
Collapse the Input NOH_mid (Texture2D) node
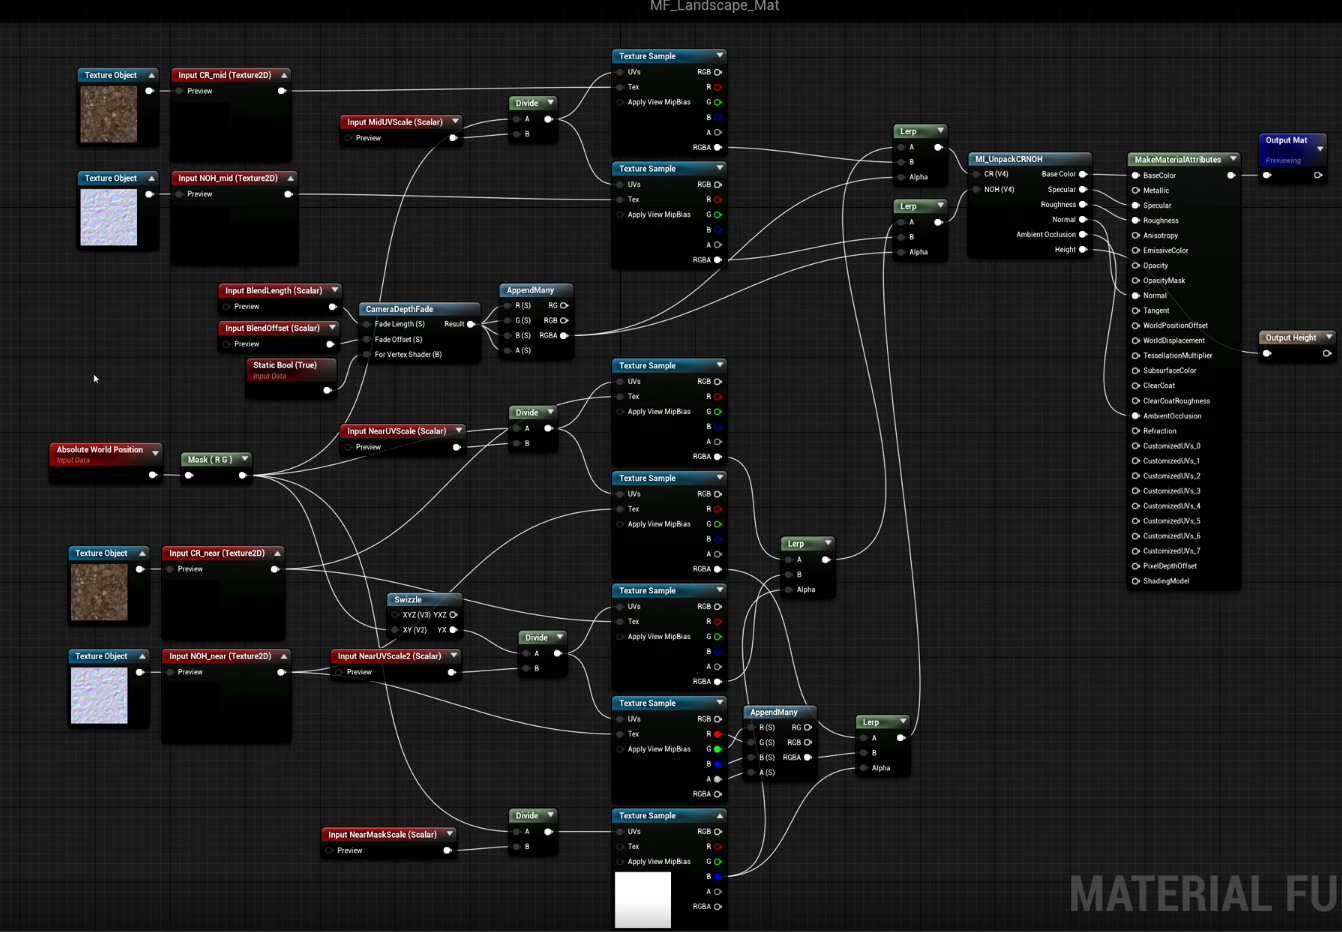[291, 178]
